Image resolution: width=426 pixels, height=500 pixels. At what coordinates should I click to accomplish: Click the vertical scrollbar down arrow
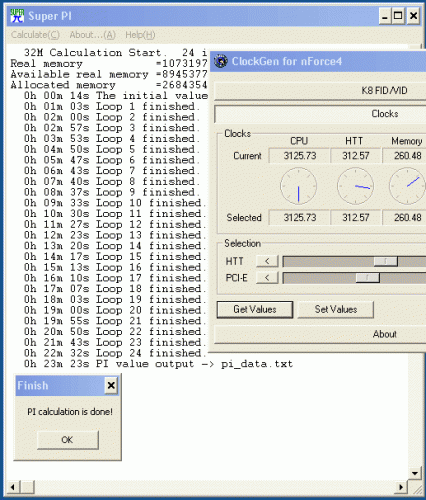pos(415,473)
